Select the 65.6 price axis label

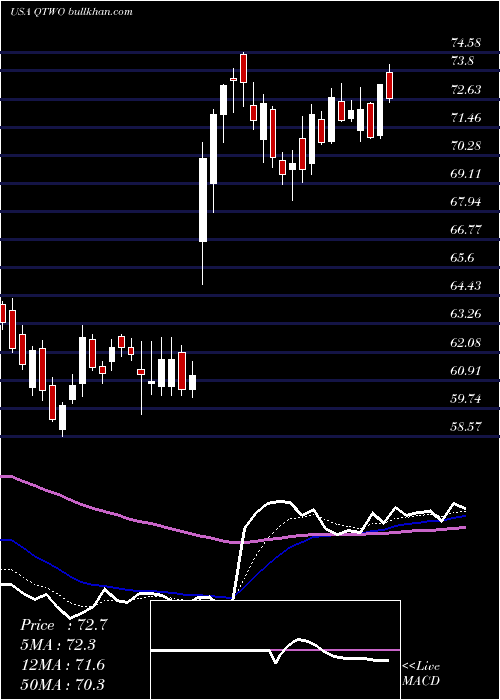coord(462,258)
